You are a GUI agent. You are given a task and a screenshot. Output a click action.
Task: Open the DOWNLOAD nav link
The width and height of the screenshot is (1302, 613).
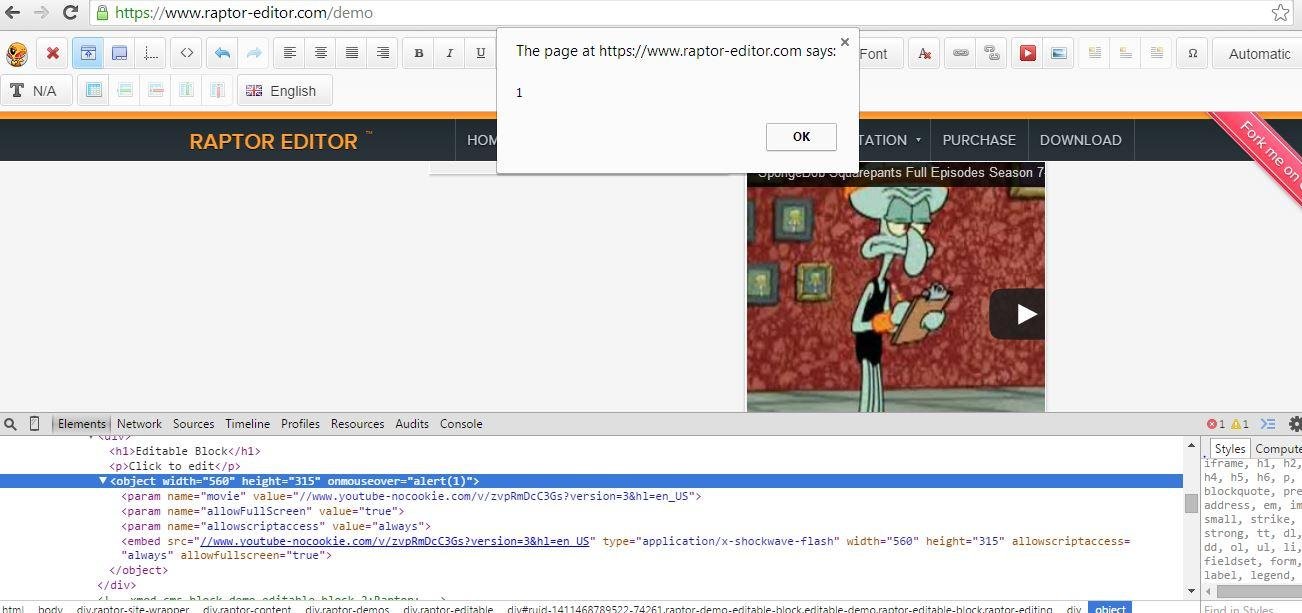[x=1080, y=140]
